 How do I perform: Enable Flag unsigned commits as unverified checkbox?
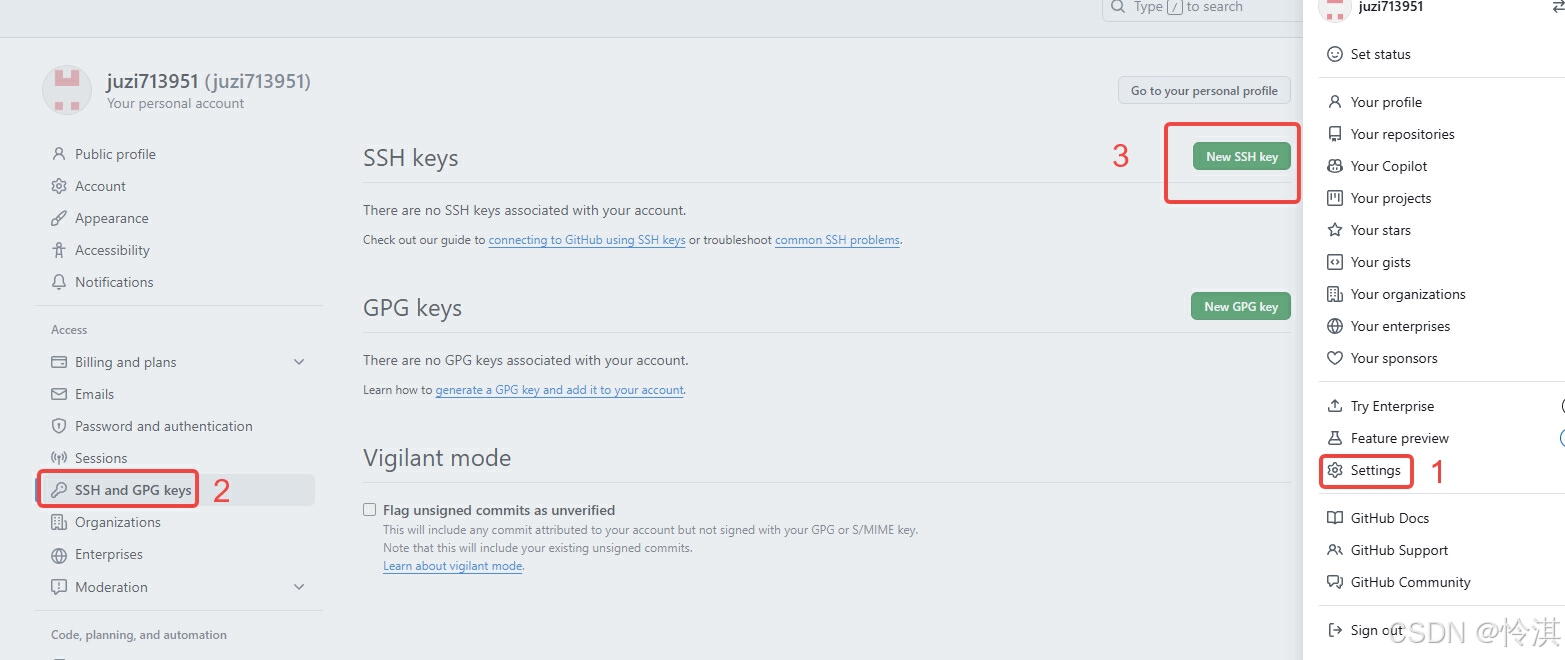coord(370,510)
